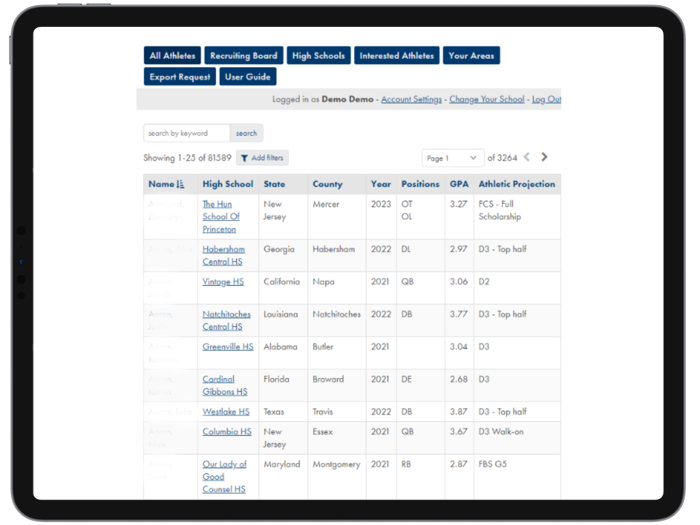Open the Natchitoches Central HS link

[x=226, y=321]
